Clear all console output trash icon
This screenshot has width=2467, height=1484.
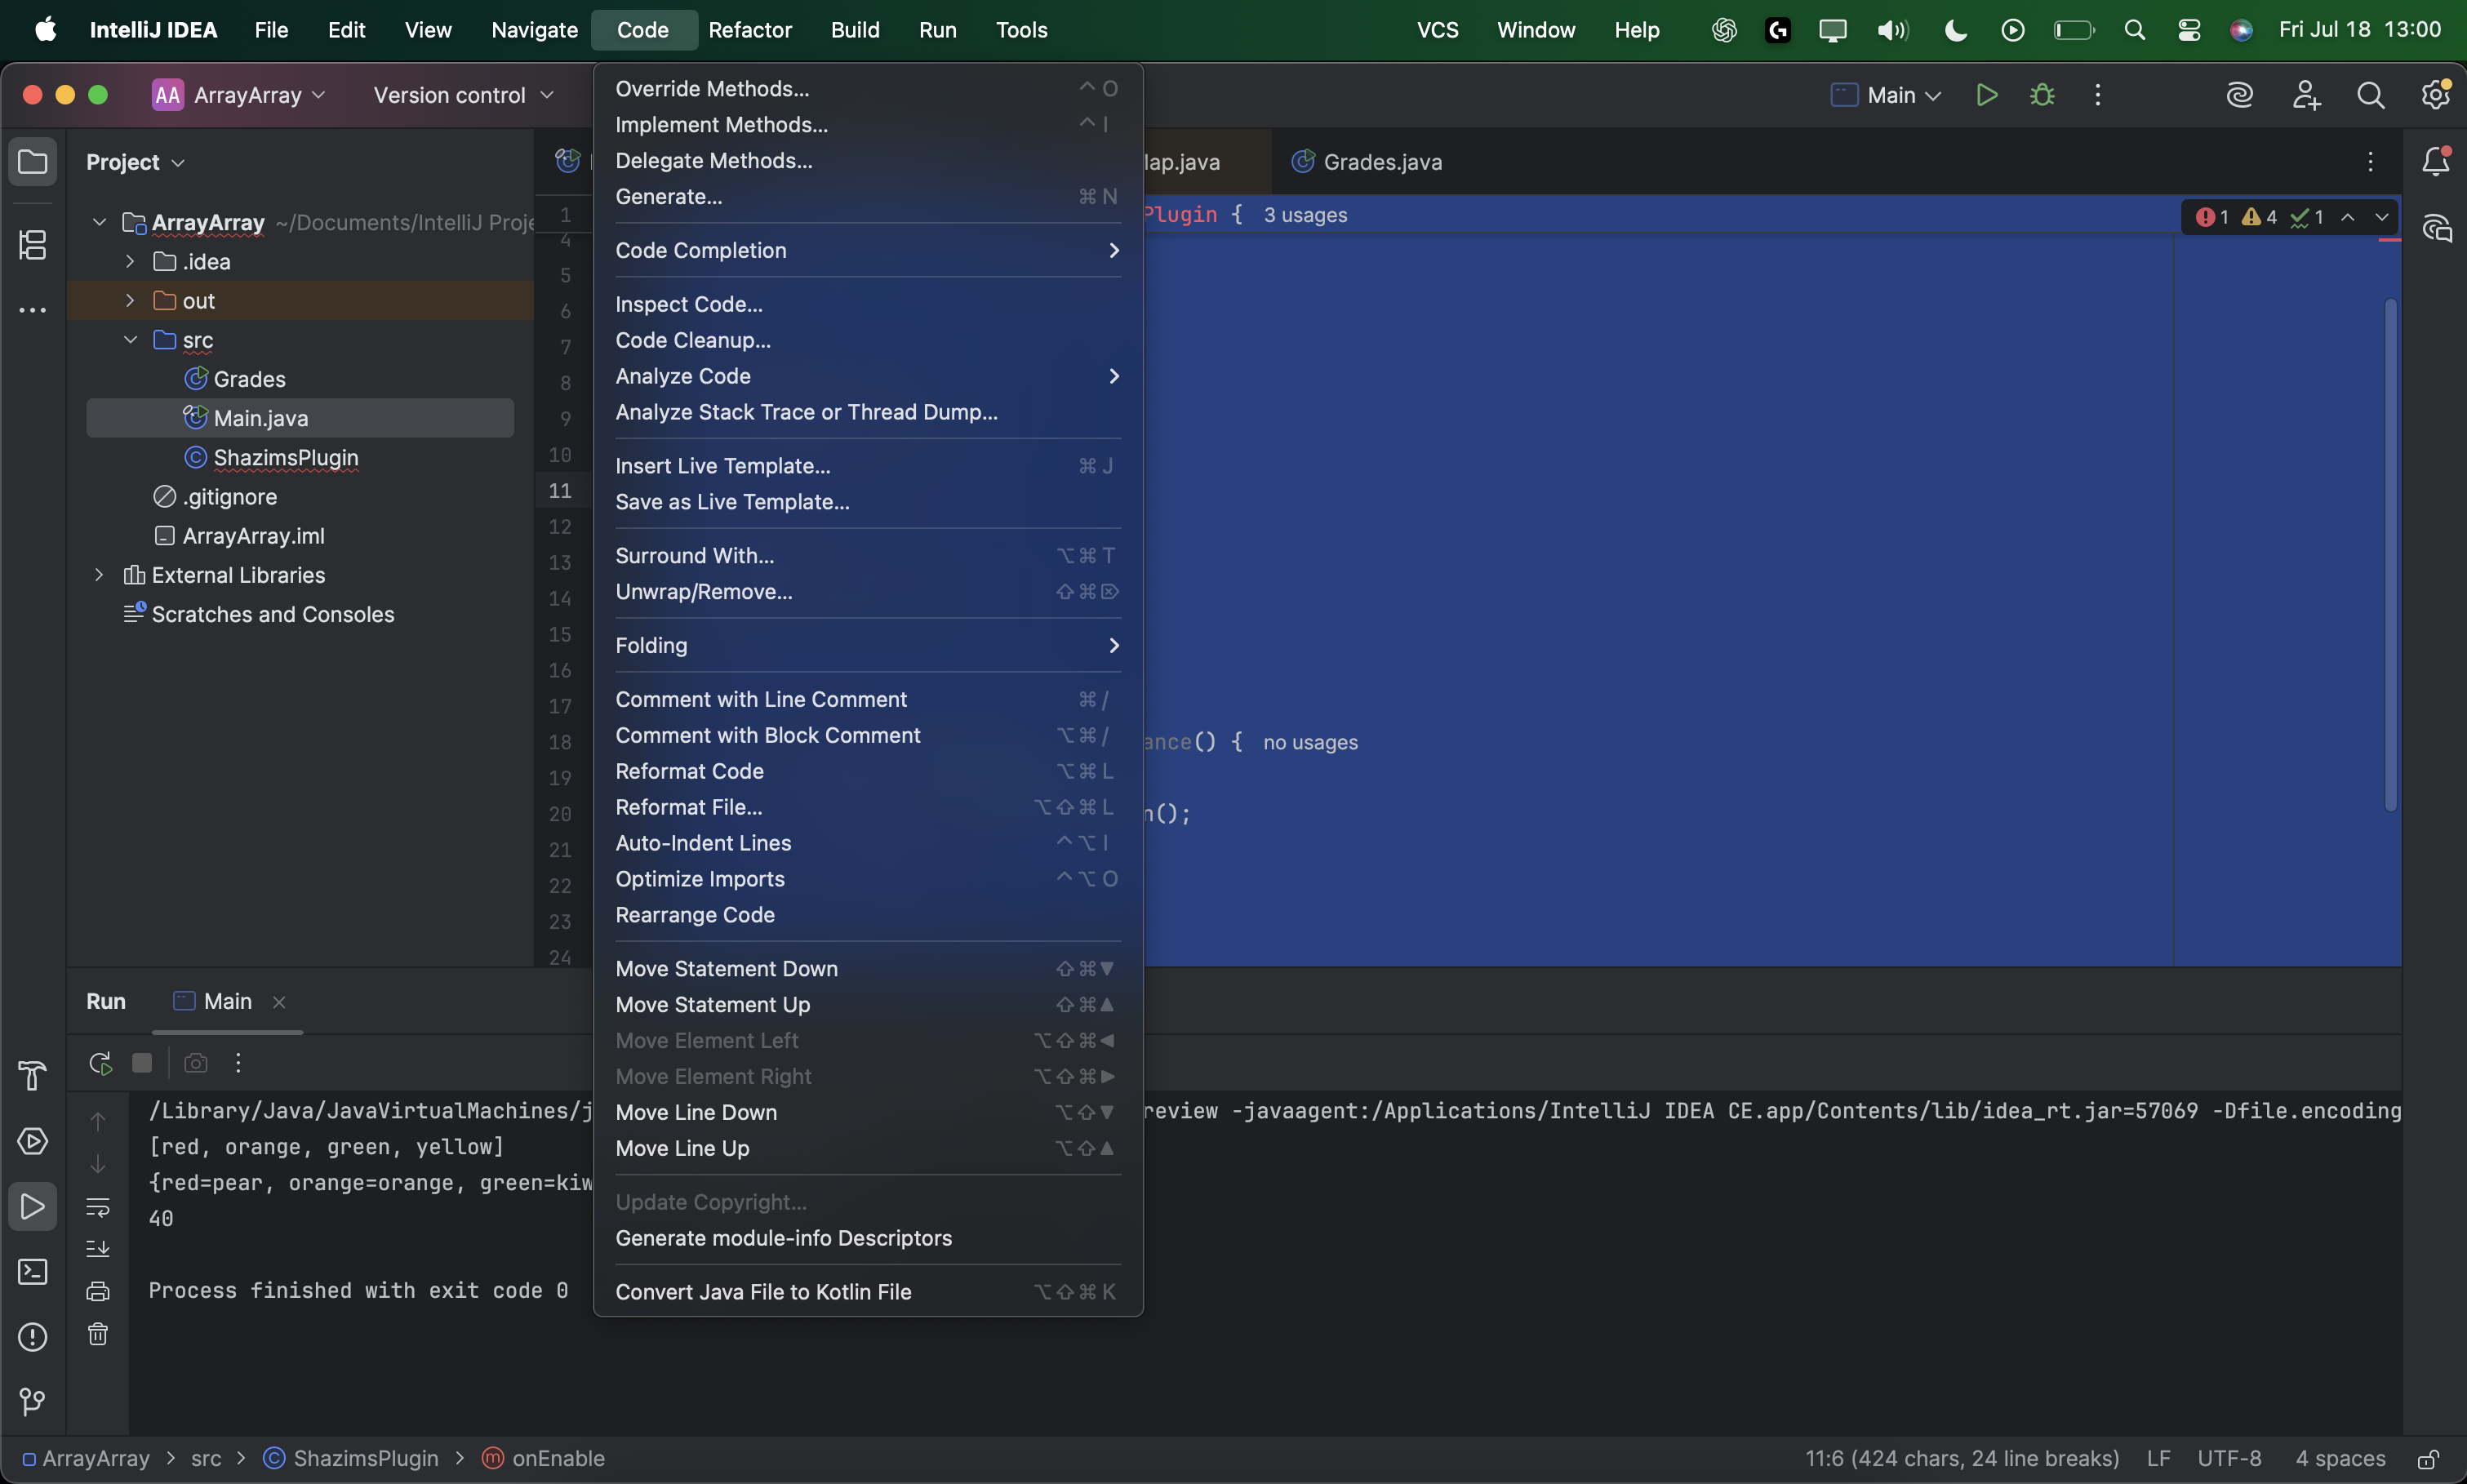tap(98, 1334)
